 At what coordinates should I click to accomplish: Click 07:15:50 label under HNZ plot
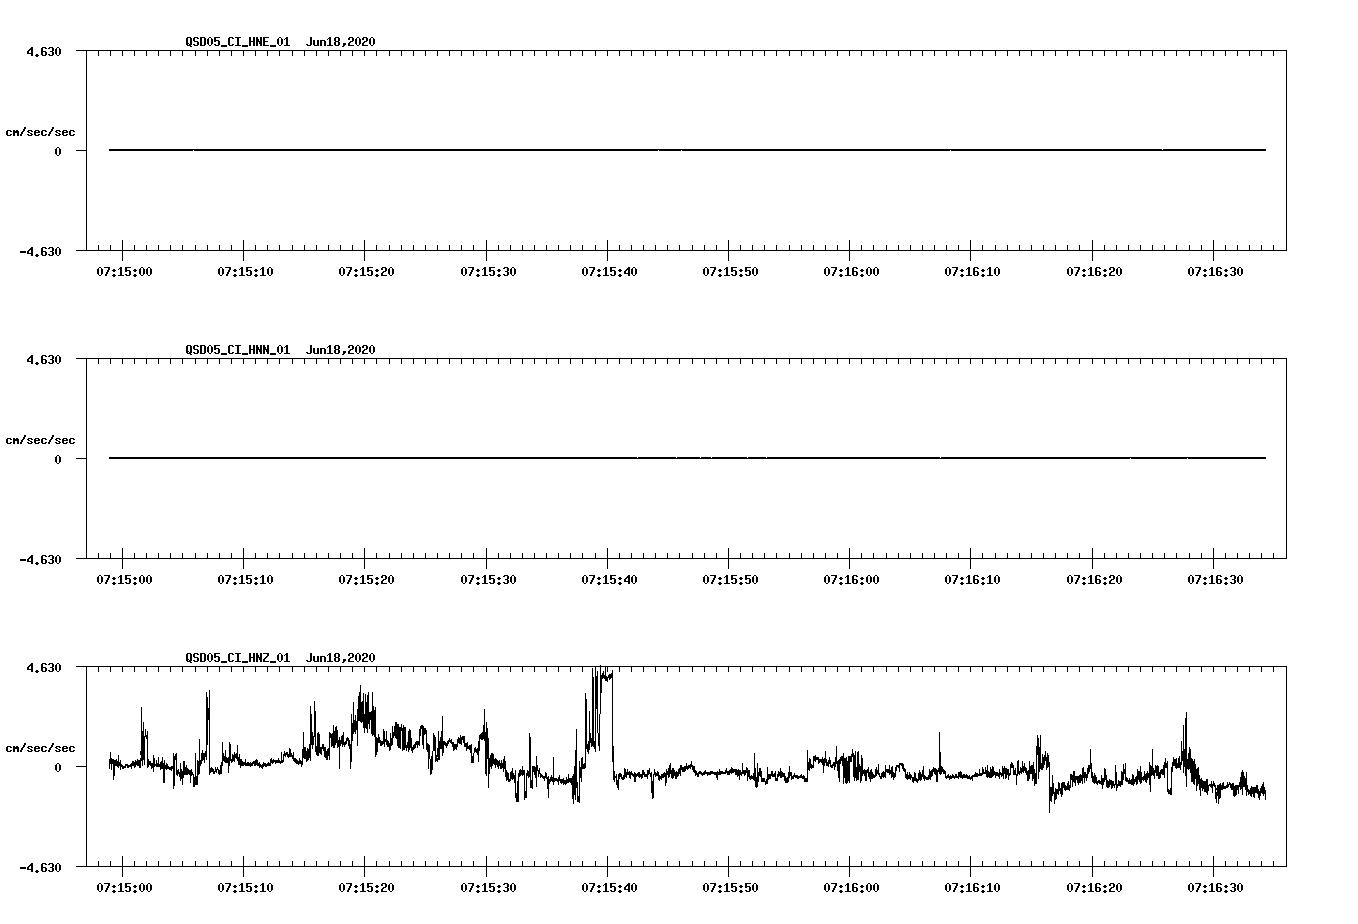pos(729,888)
